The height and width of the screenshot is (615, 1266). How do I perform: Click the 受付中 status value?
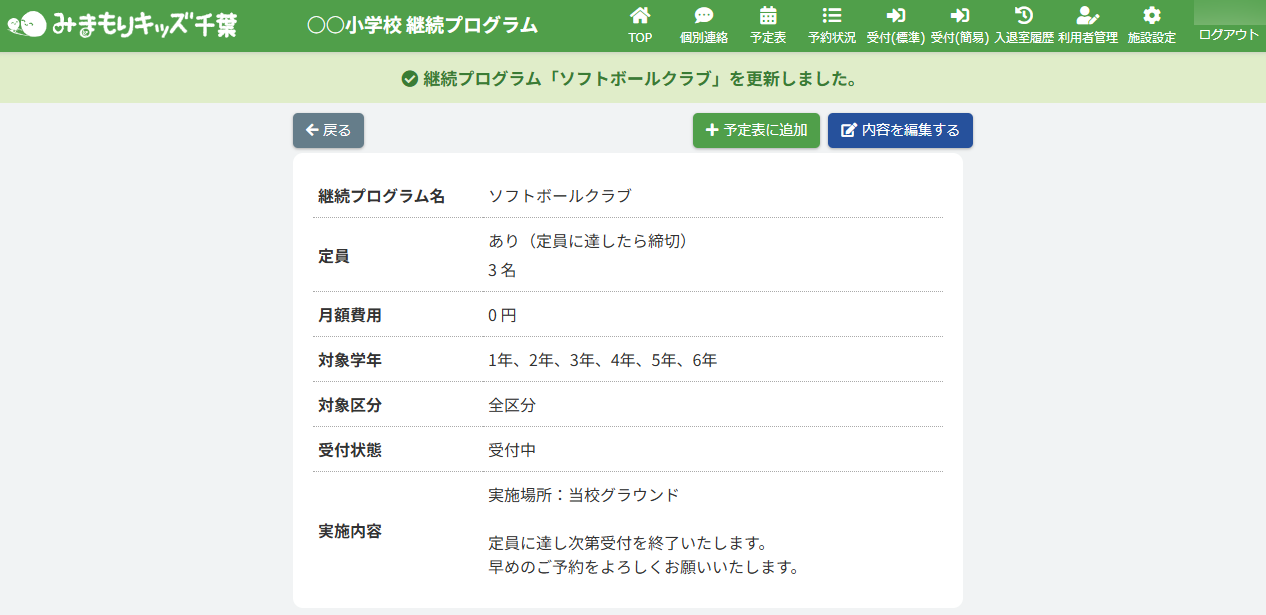(x=512, y=450)
